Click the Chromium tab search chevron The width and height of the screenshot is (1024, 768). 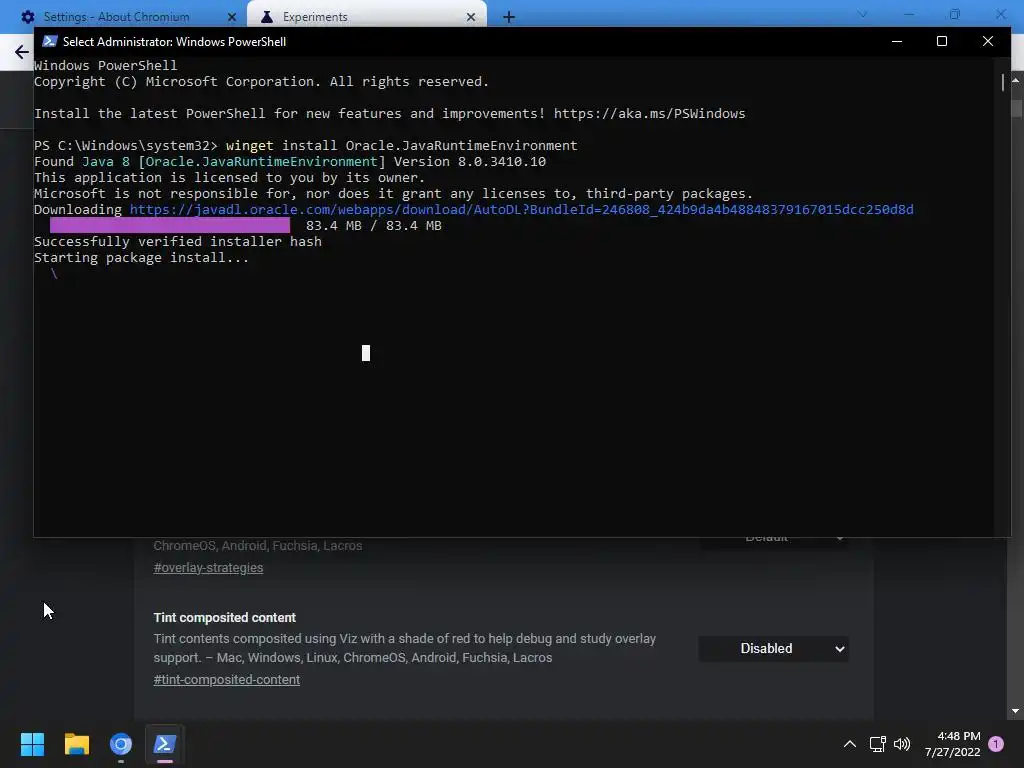[x=862, y=14]
